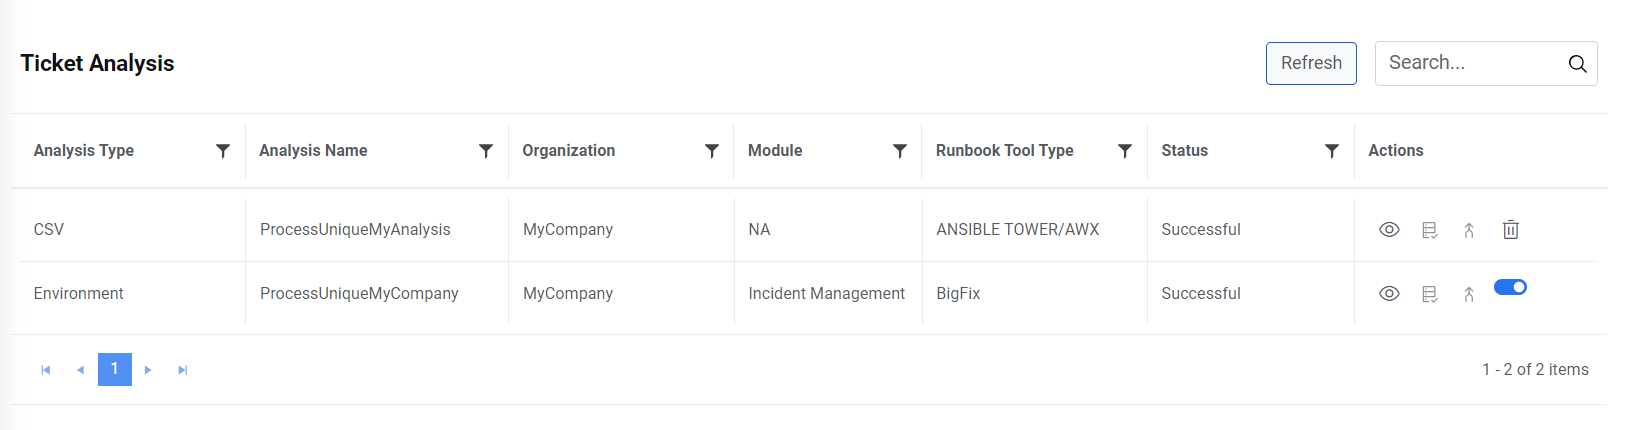1625x430 pixels.
Task: Open the Module column filter
Action: [900, 151]
